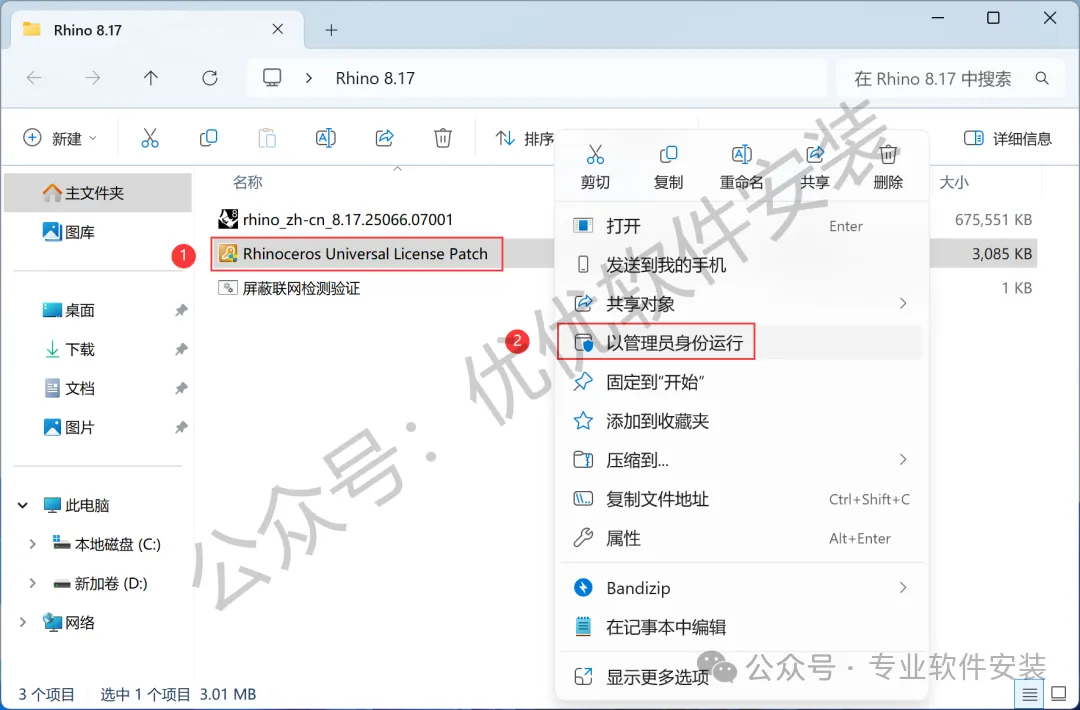The width and height of the screenshot is (1080, 710).
Task: Go back with the left arrow button
Action: pos(34,78)
